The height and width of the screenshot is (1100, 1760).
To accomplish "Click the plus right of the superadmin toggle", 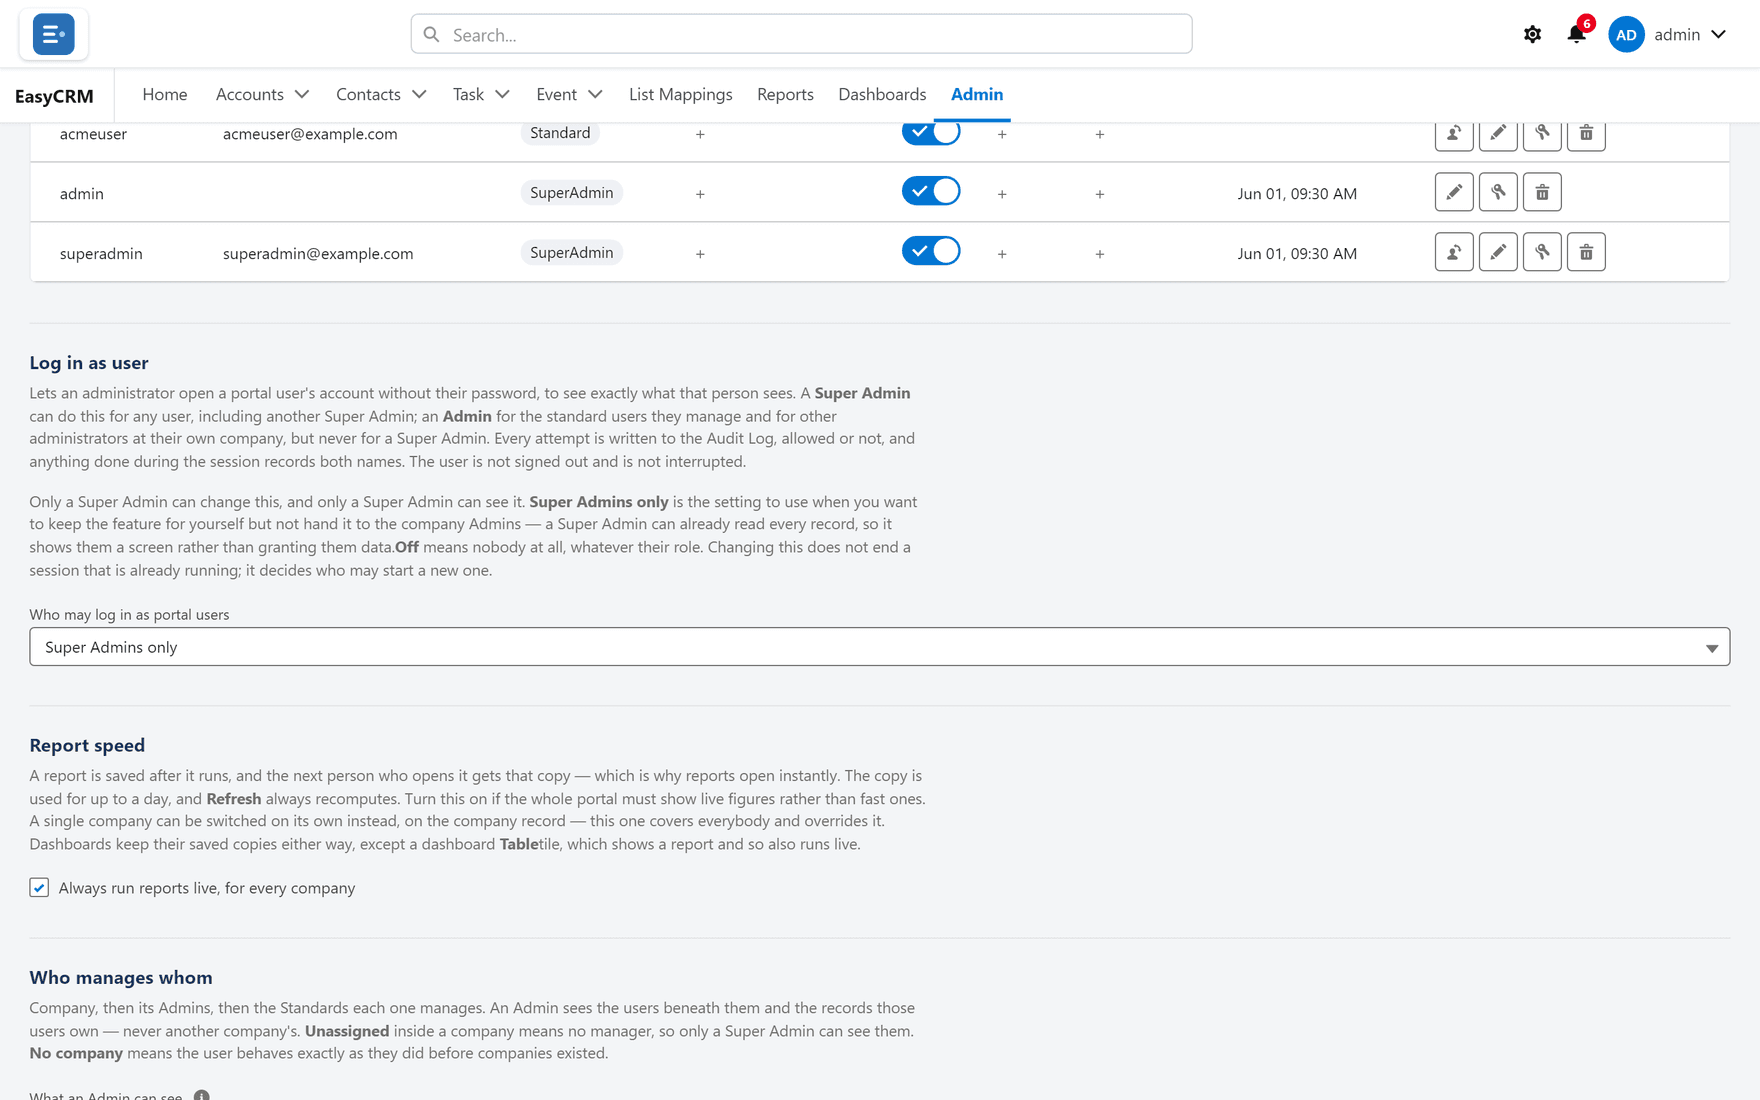I will click(1002, 254).
